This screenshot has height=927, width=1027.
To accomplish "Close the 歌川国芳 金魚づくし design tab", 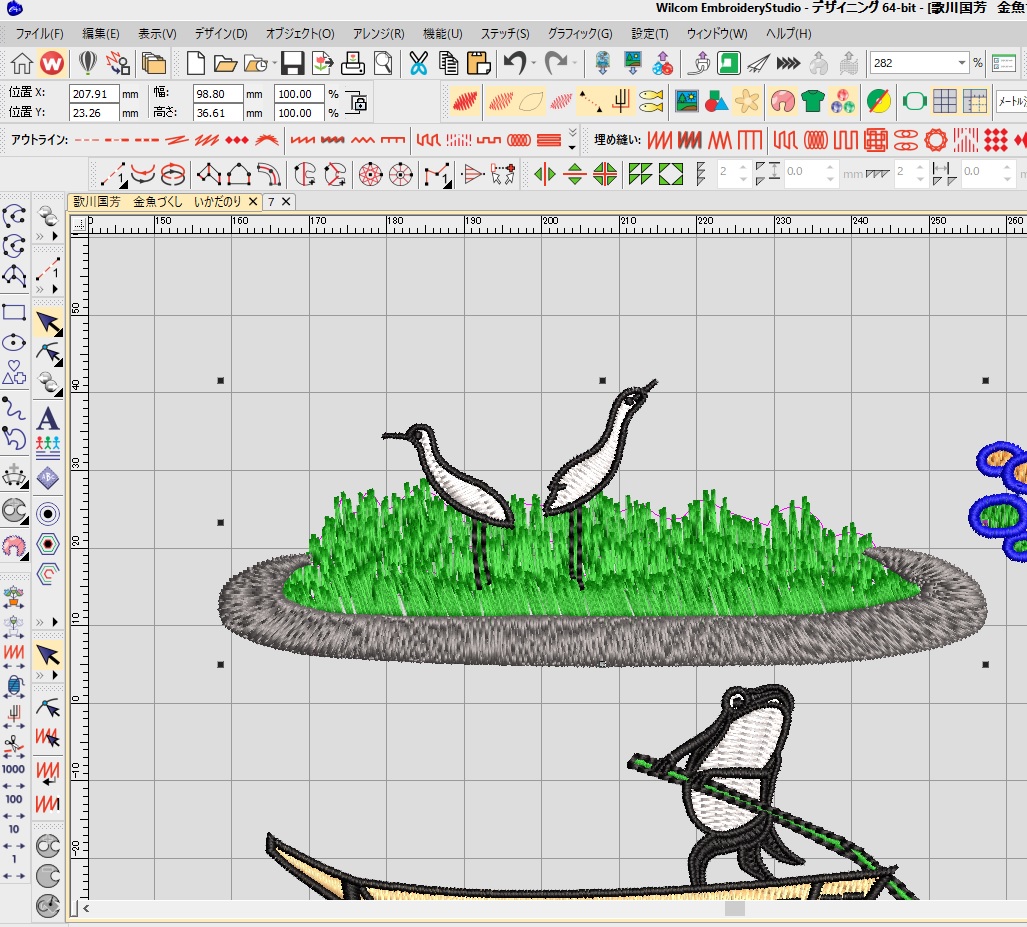I will [253, 202].
